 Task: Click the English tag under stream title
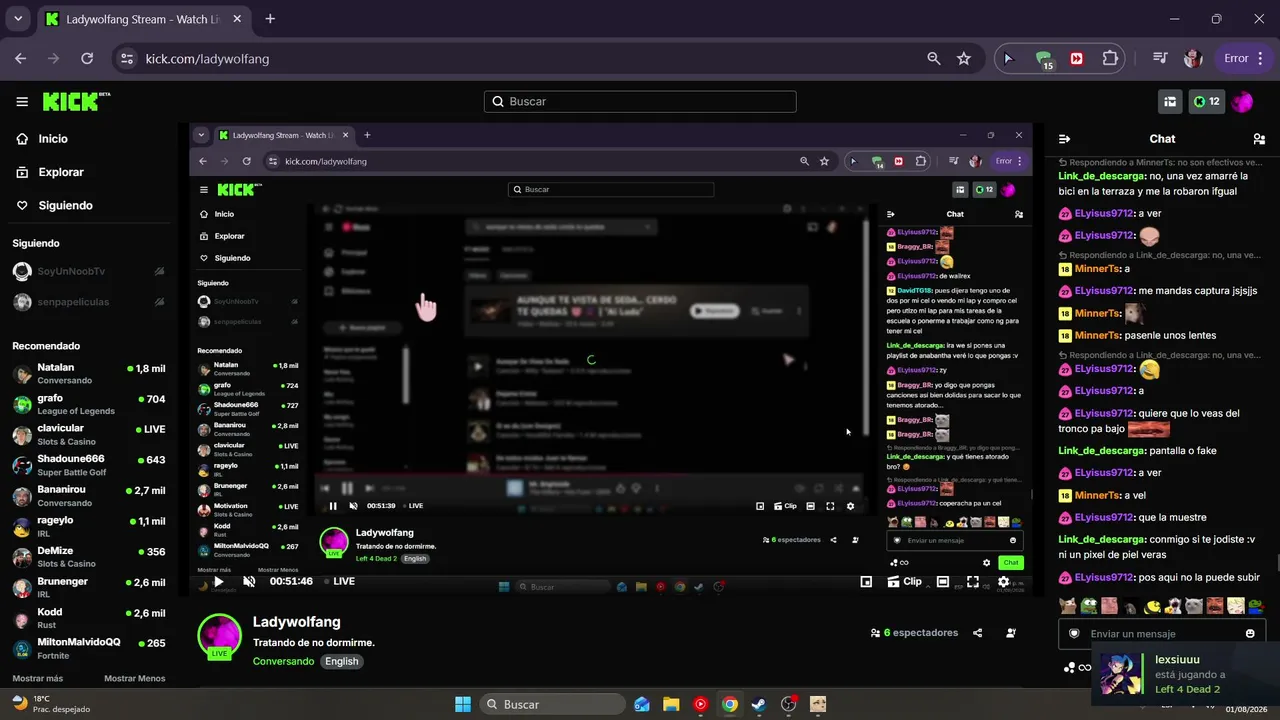click(x=341, y=661)
